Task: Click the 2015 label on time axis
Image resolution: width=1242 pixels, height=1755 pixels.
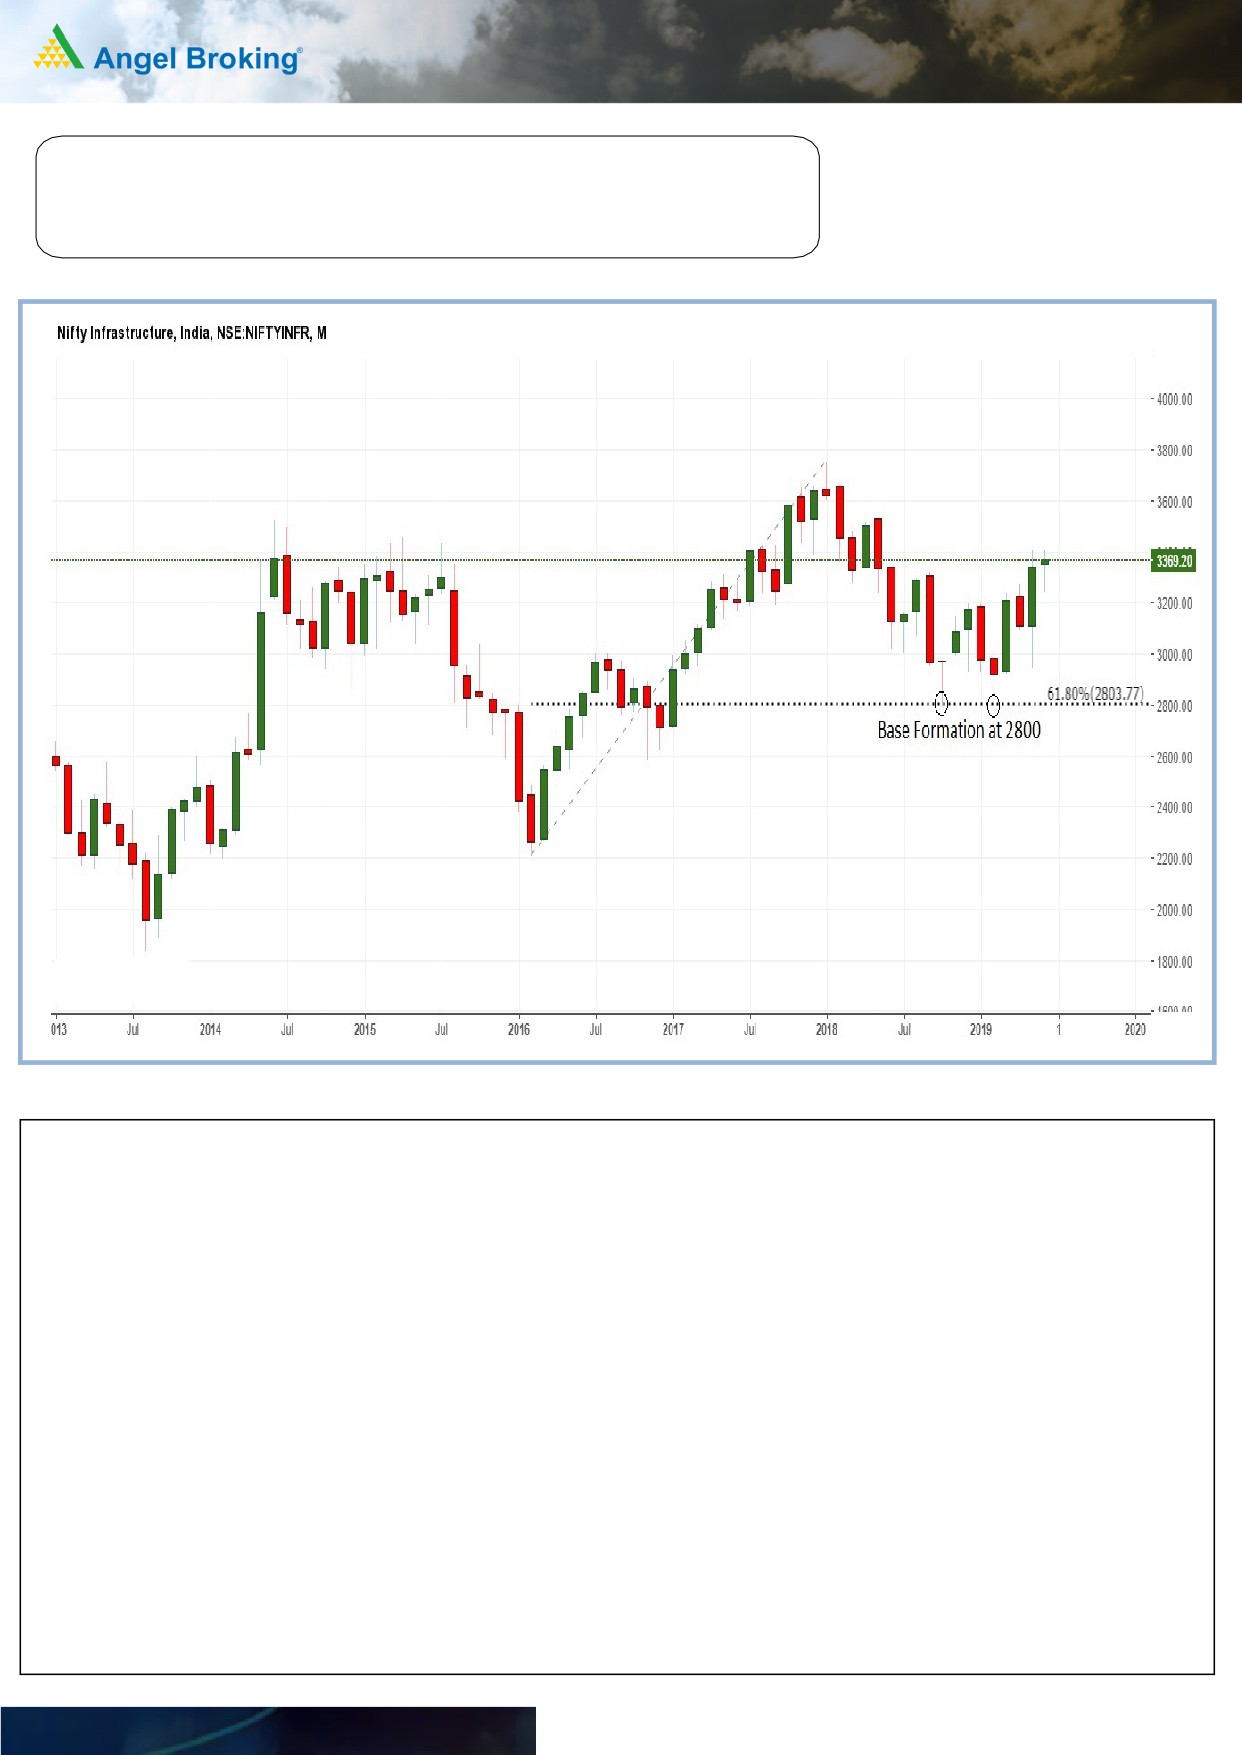Action: click(365, 1029)
